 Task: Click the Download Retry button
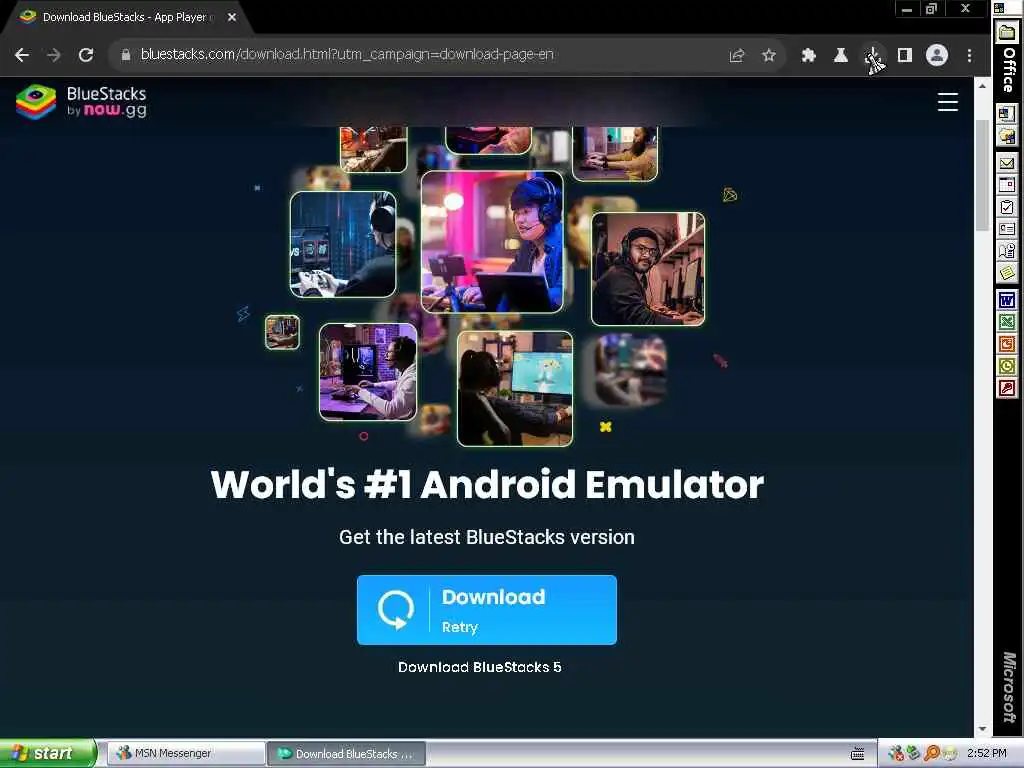click(x=487, y=610)
